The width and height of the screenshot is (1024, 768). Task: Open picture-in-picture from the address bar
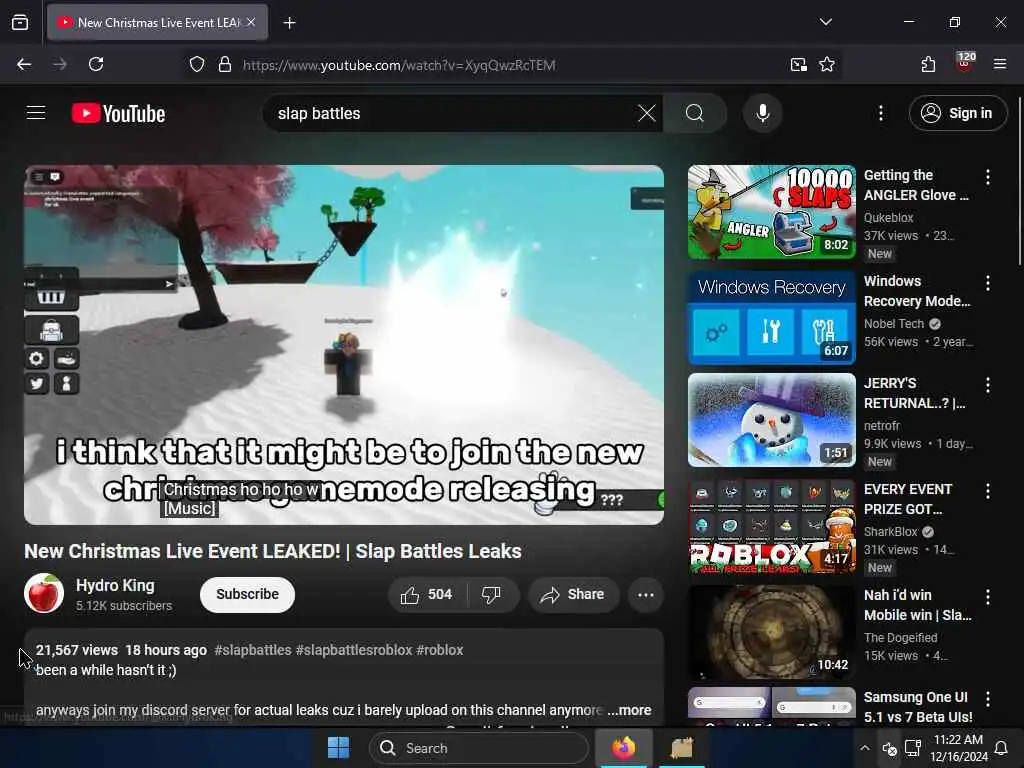[x=798, y=65]
